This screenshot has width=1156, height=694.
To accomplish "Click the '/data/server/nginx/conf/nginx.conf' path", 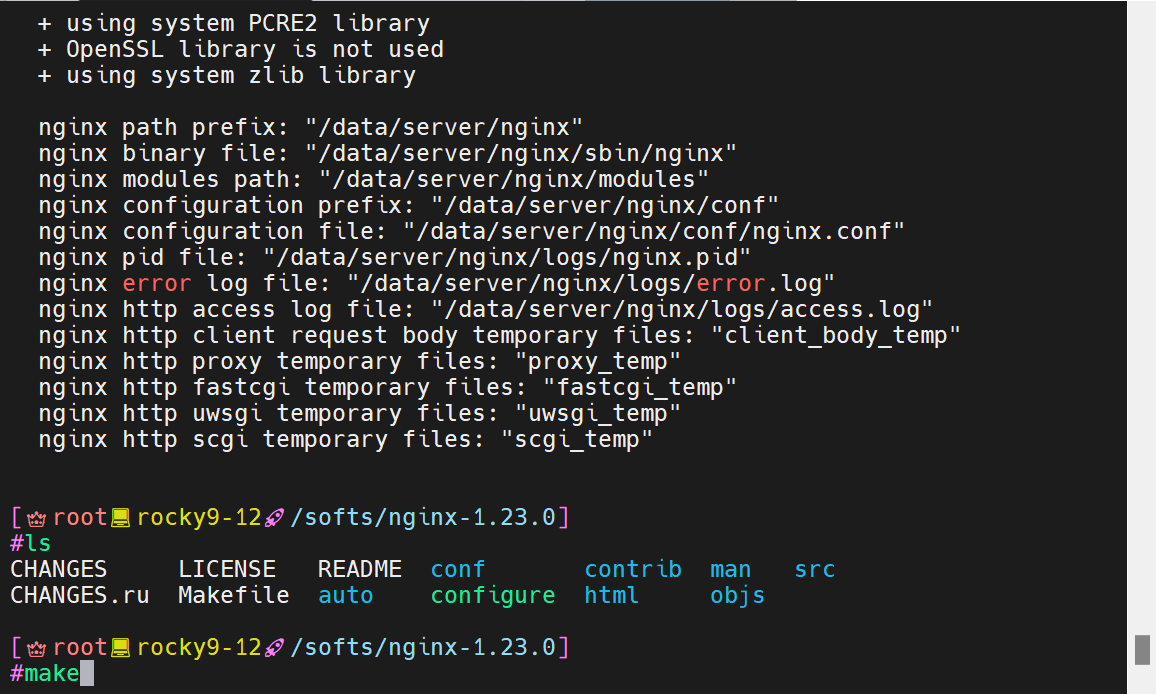I will click(653, 232).
